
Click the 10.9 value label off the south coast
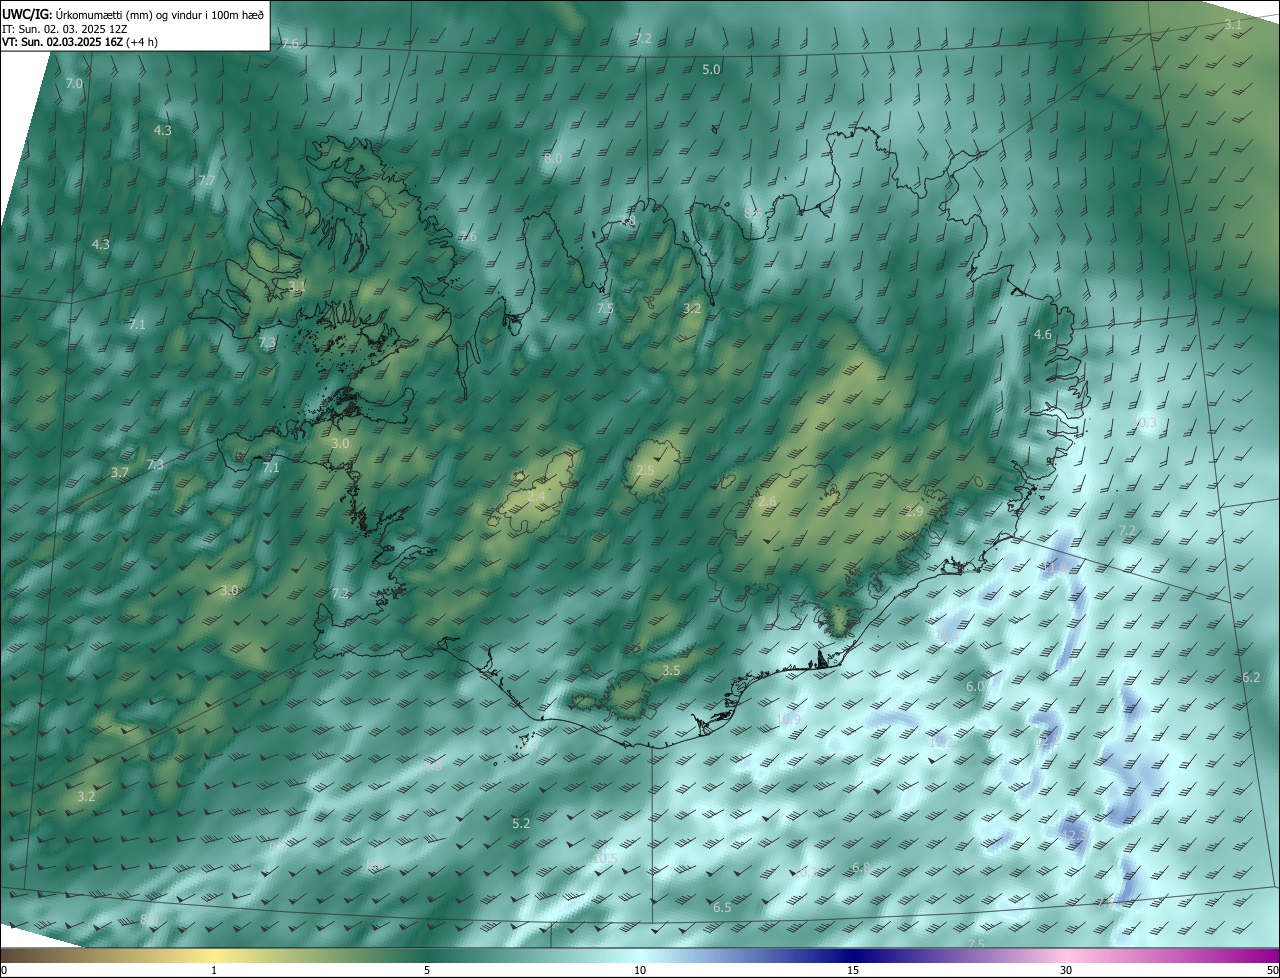789,720
